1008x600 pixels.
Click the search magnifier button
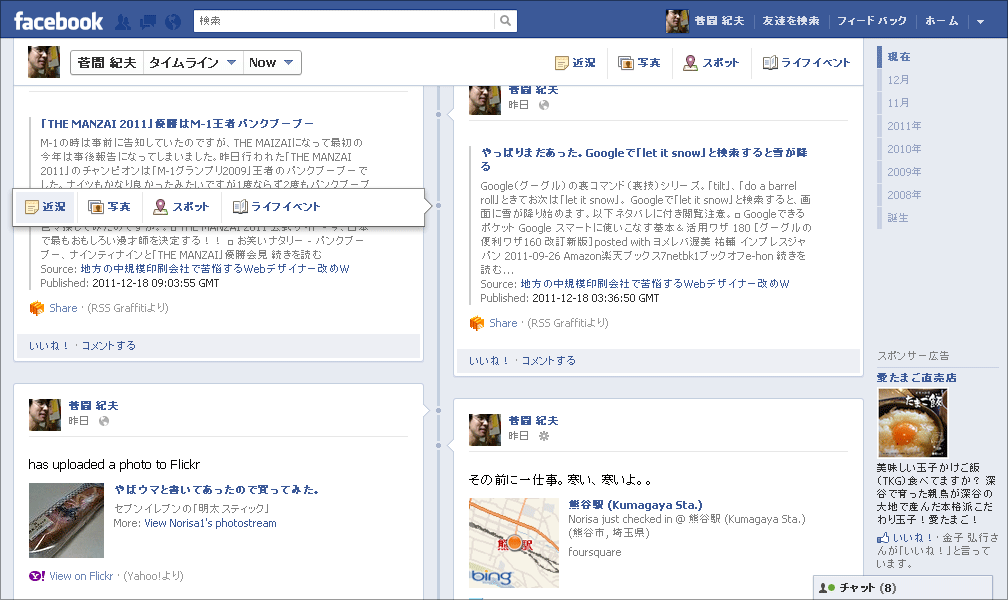tap(505, 21)
